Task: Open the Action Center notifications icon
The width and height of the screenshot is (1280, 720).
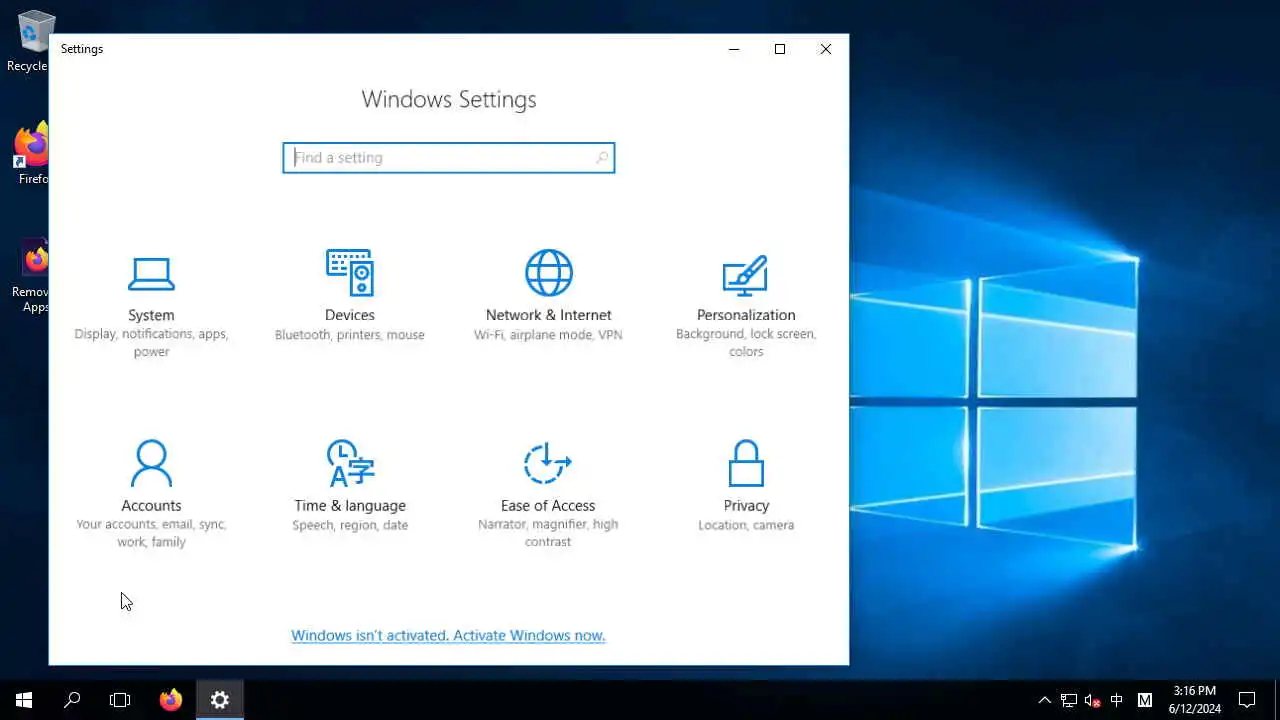Action: [x=1247, y=700]
